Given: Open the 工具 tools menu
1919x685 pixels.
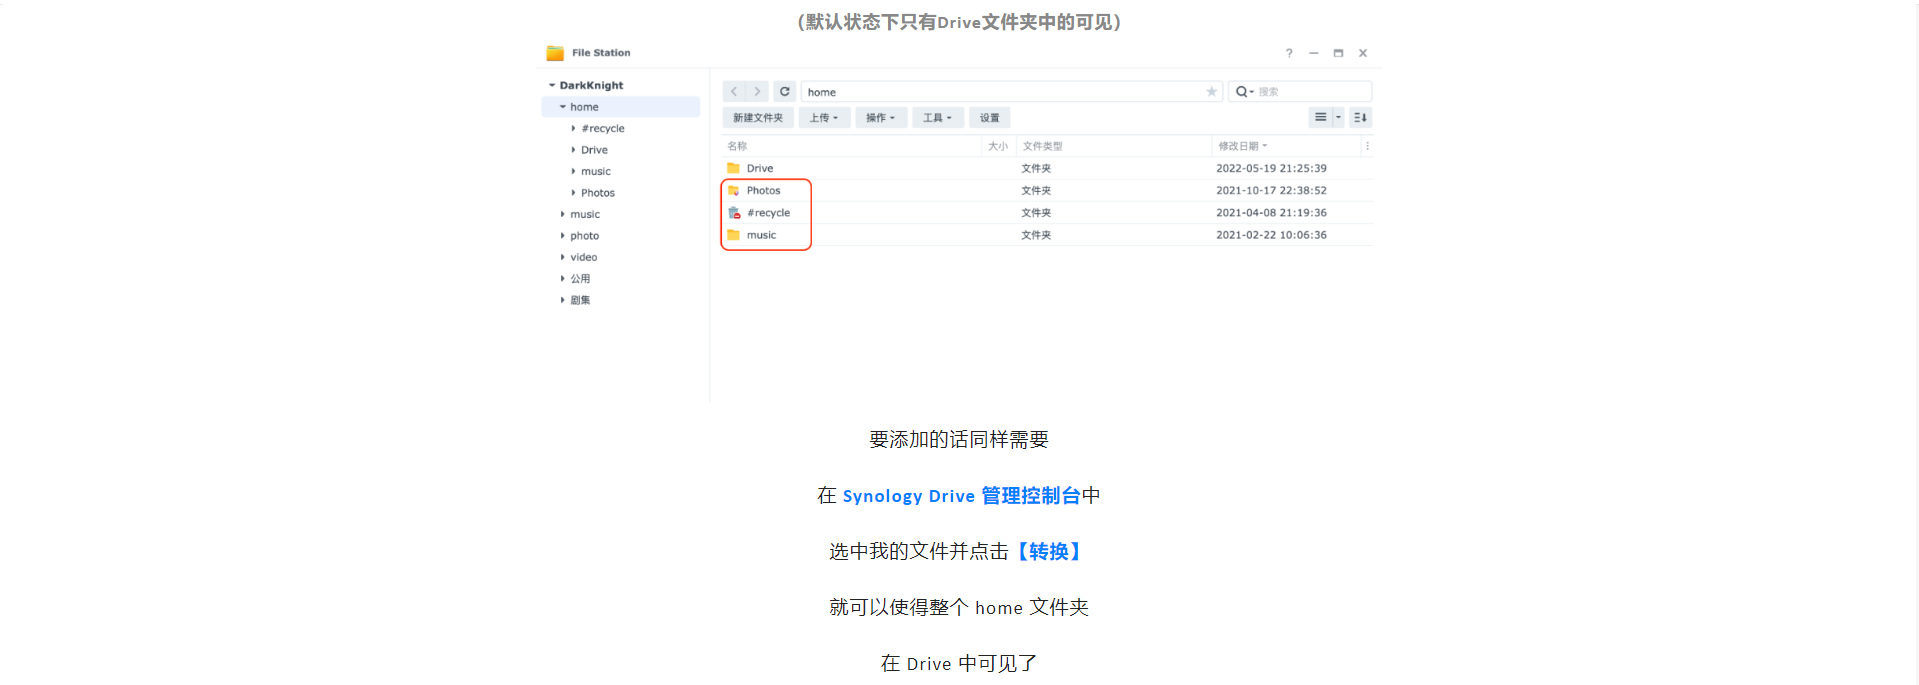Looking at the screenshot, I should pos(938,118).
